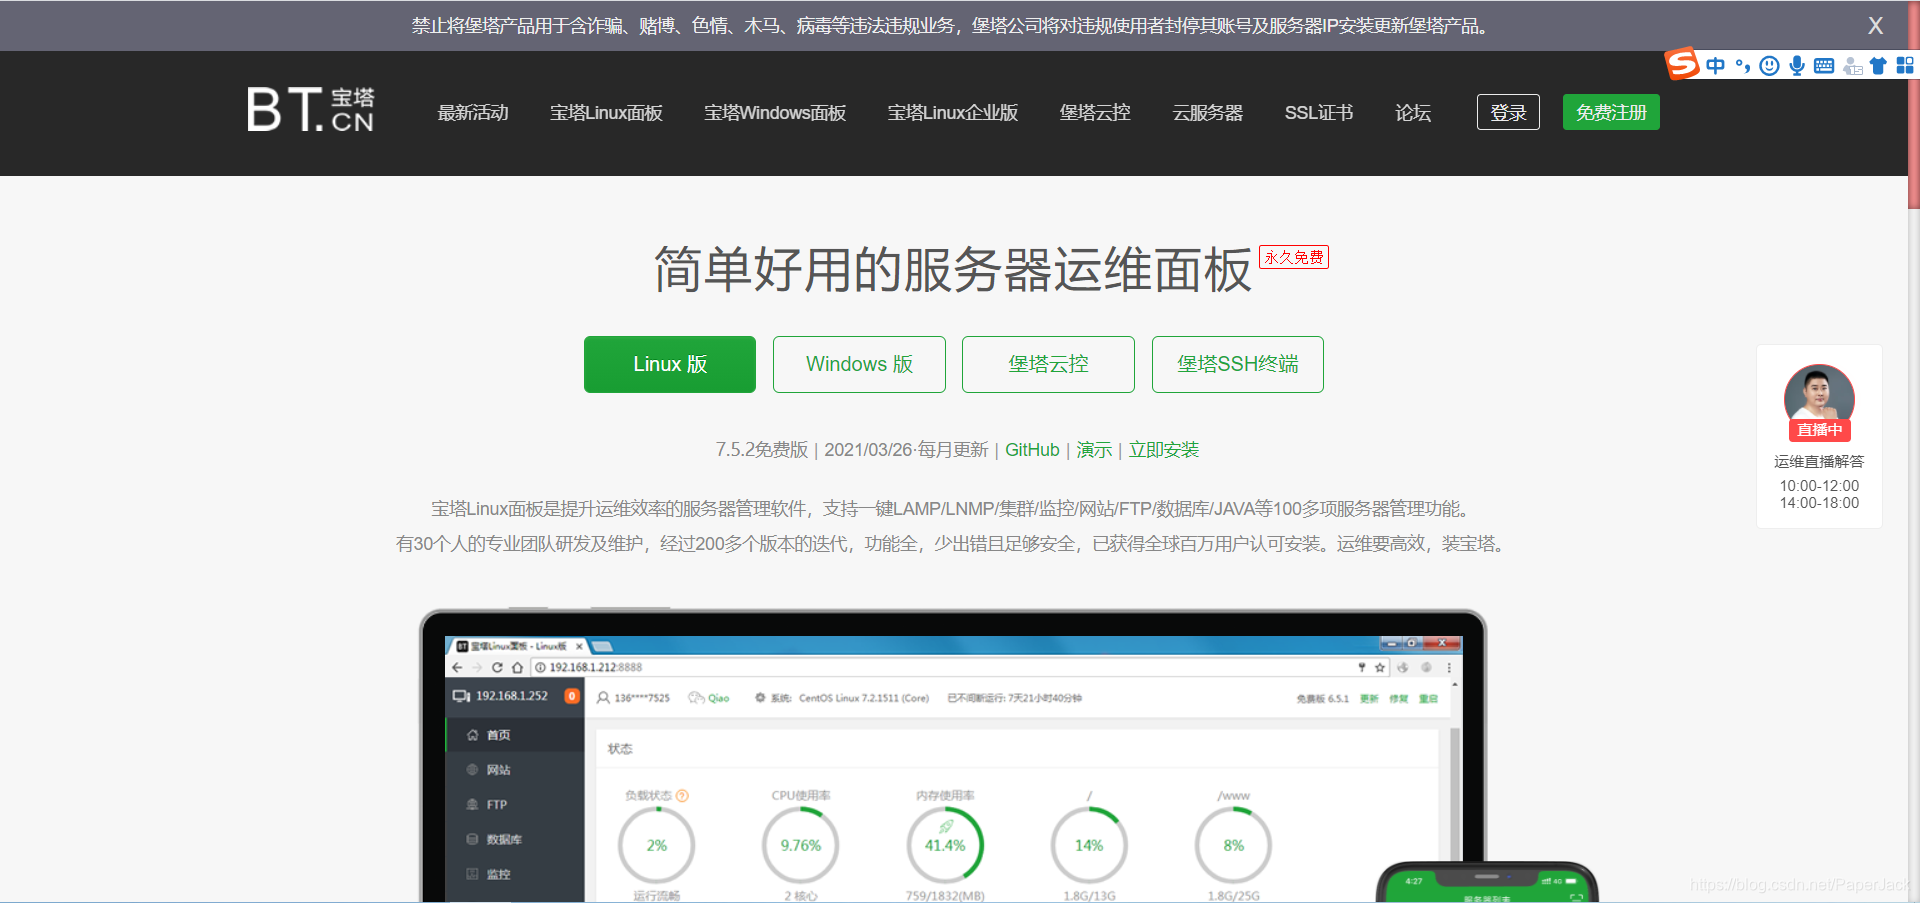
Task: Open the 宝塔Linux企业版 menu item
Action: click(x=953, y=113)
